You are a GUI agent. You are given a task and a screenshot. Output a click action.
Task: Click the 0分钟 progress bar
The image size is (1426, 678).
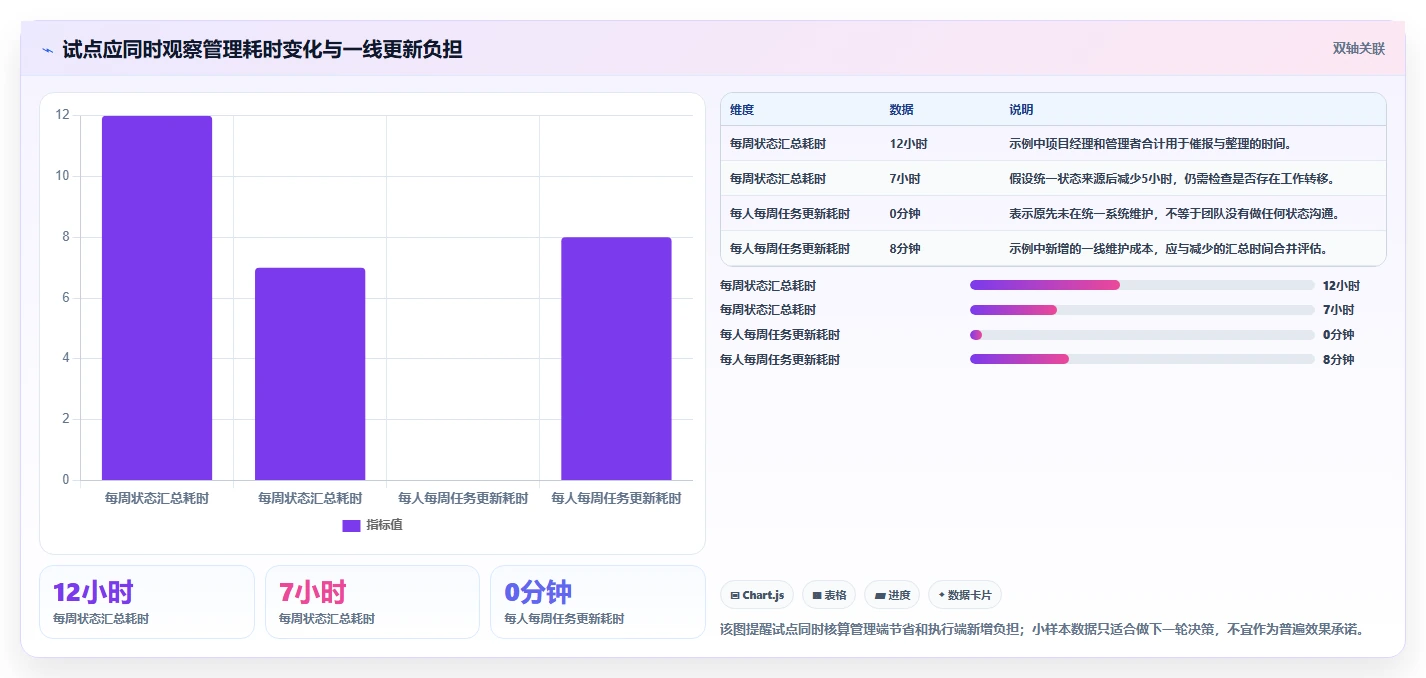[1142, 335]
